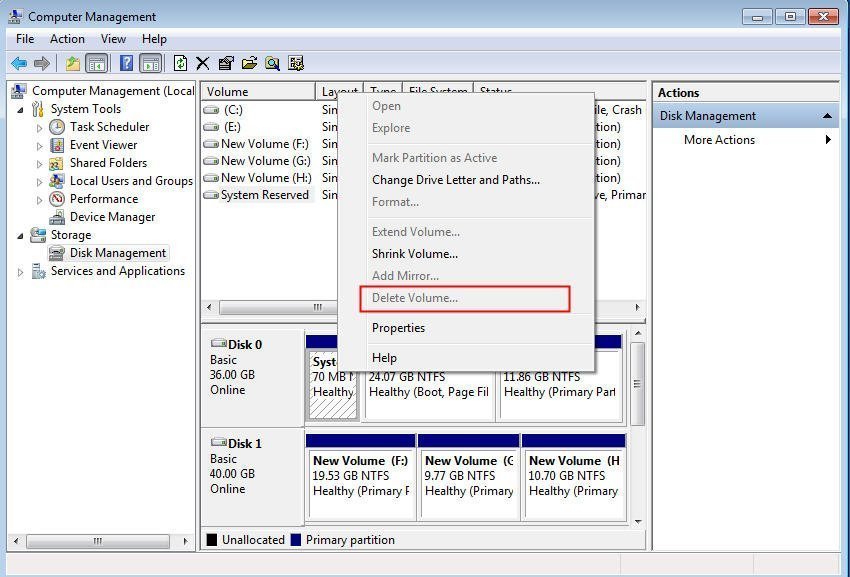Image resolution: width=850 pixels, height=577 pixels.
Task: Click the System Tools icon in tree
Action: coord(38,109)
